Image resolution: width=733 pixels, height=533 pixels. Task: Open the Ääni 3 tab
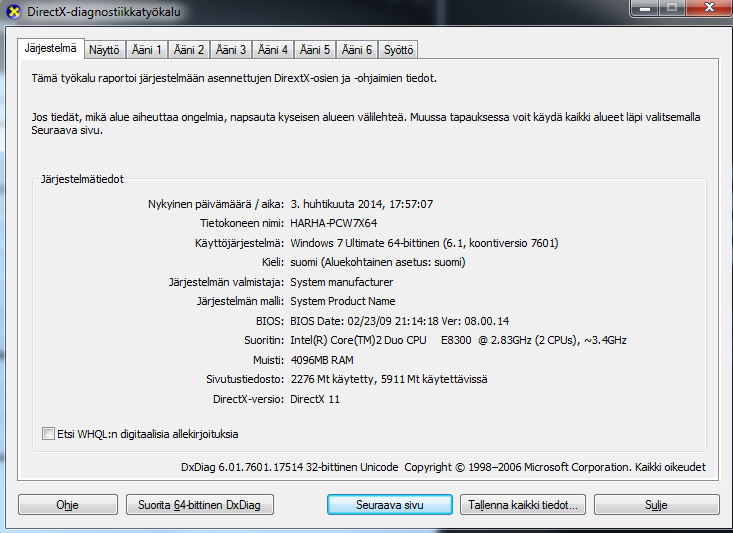point(231,50)
